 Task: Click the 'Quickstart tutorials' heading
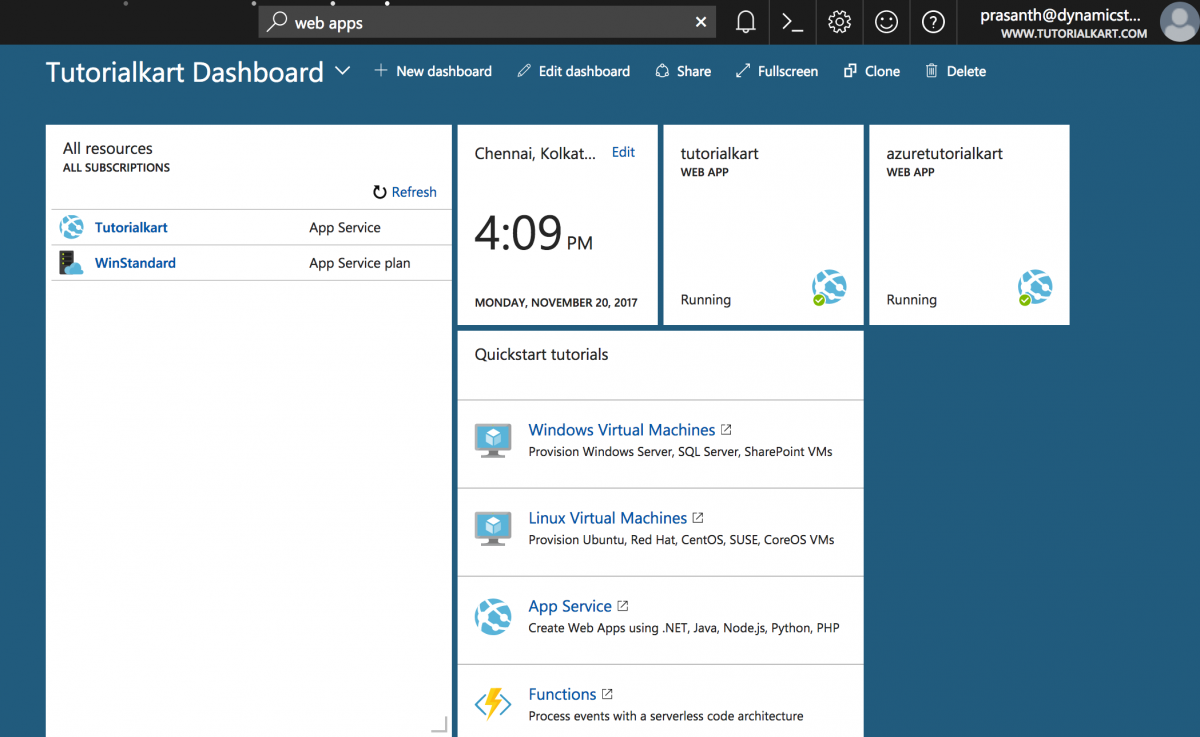541,355
